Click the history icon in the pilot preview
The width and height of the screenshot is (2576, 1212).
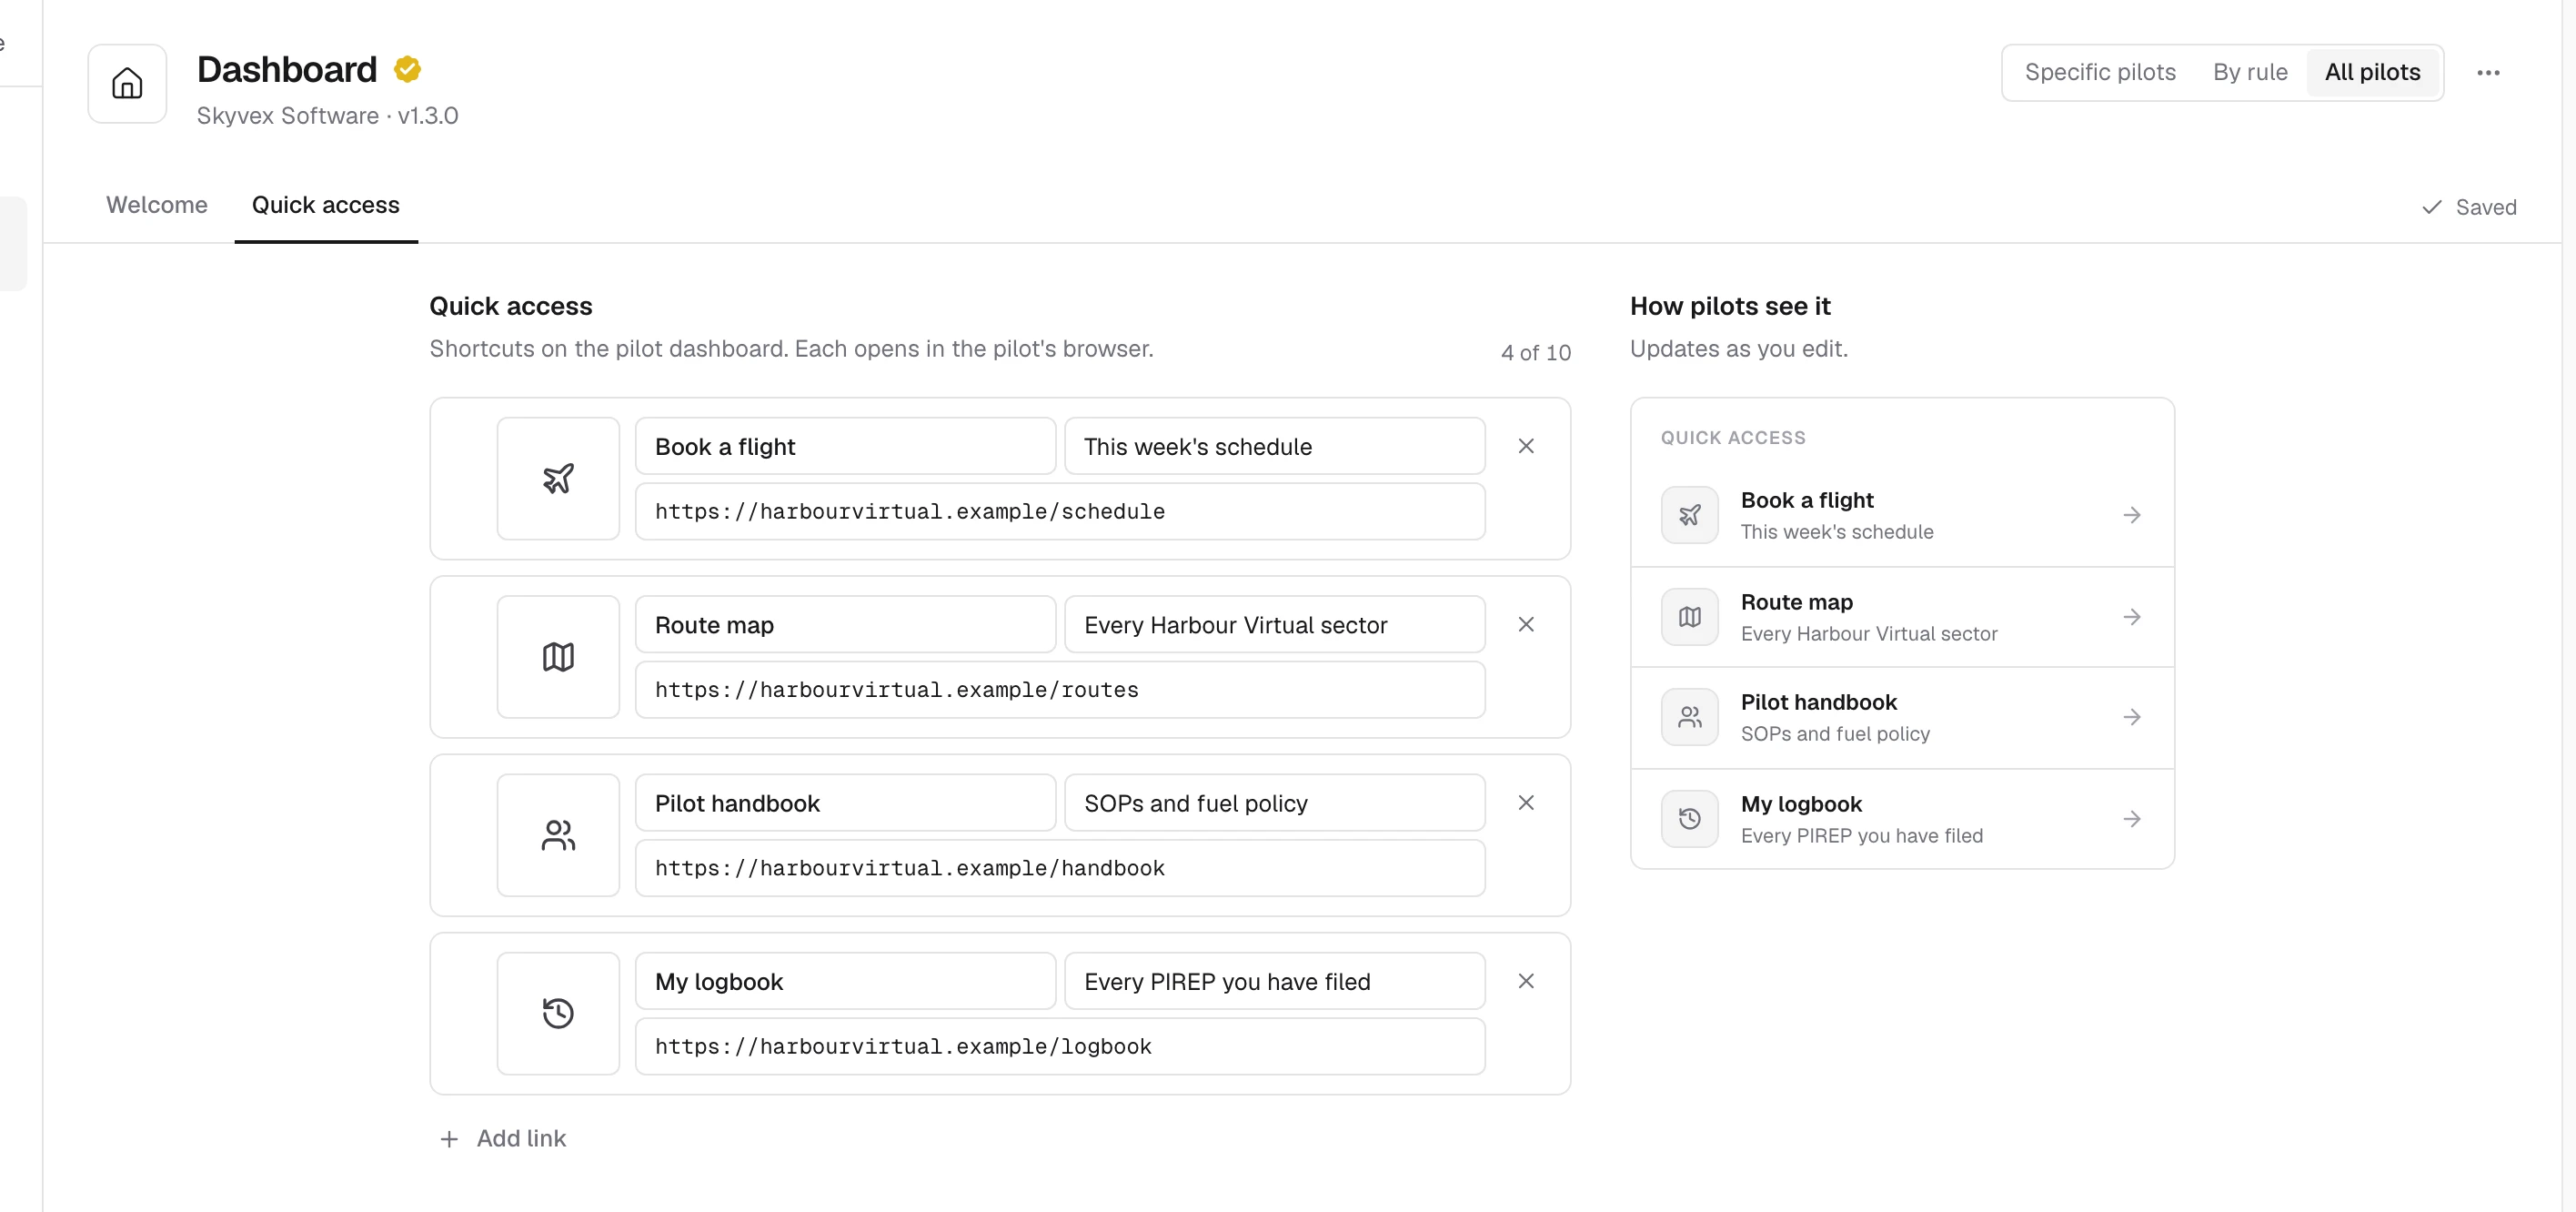1690,819
